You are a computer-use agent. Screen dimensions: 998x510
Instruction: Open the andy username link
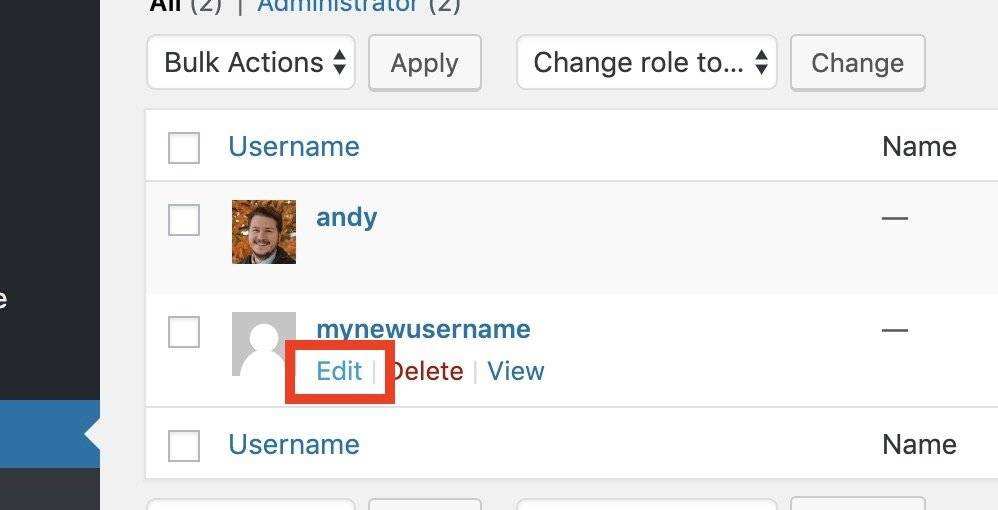346,217
